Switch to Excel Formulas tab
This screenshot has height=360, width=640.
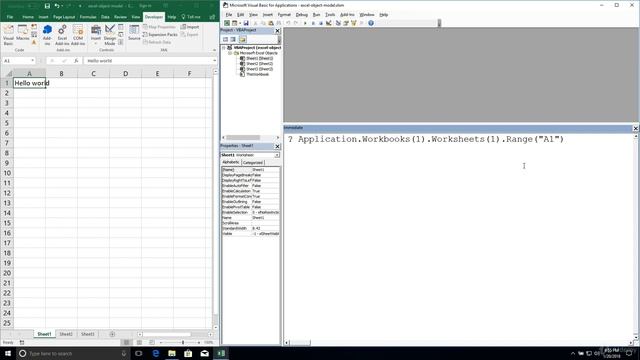[x=88, y=17]
